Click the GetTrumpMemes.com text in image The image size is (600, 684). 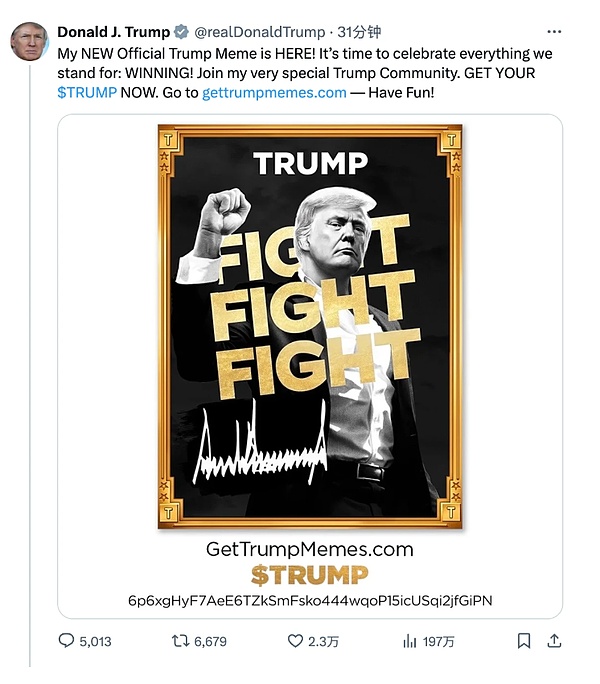coord(309,549)
